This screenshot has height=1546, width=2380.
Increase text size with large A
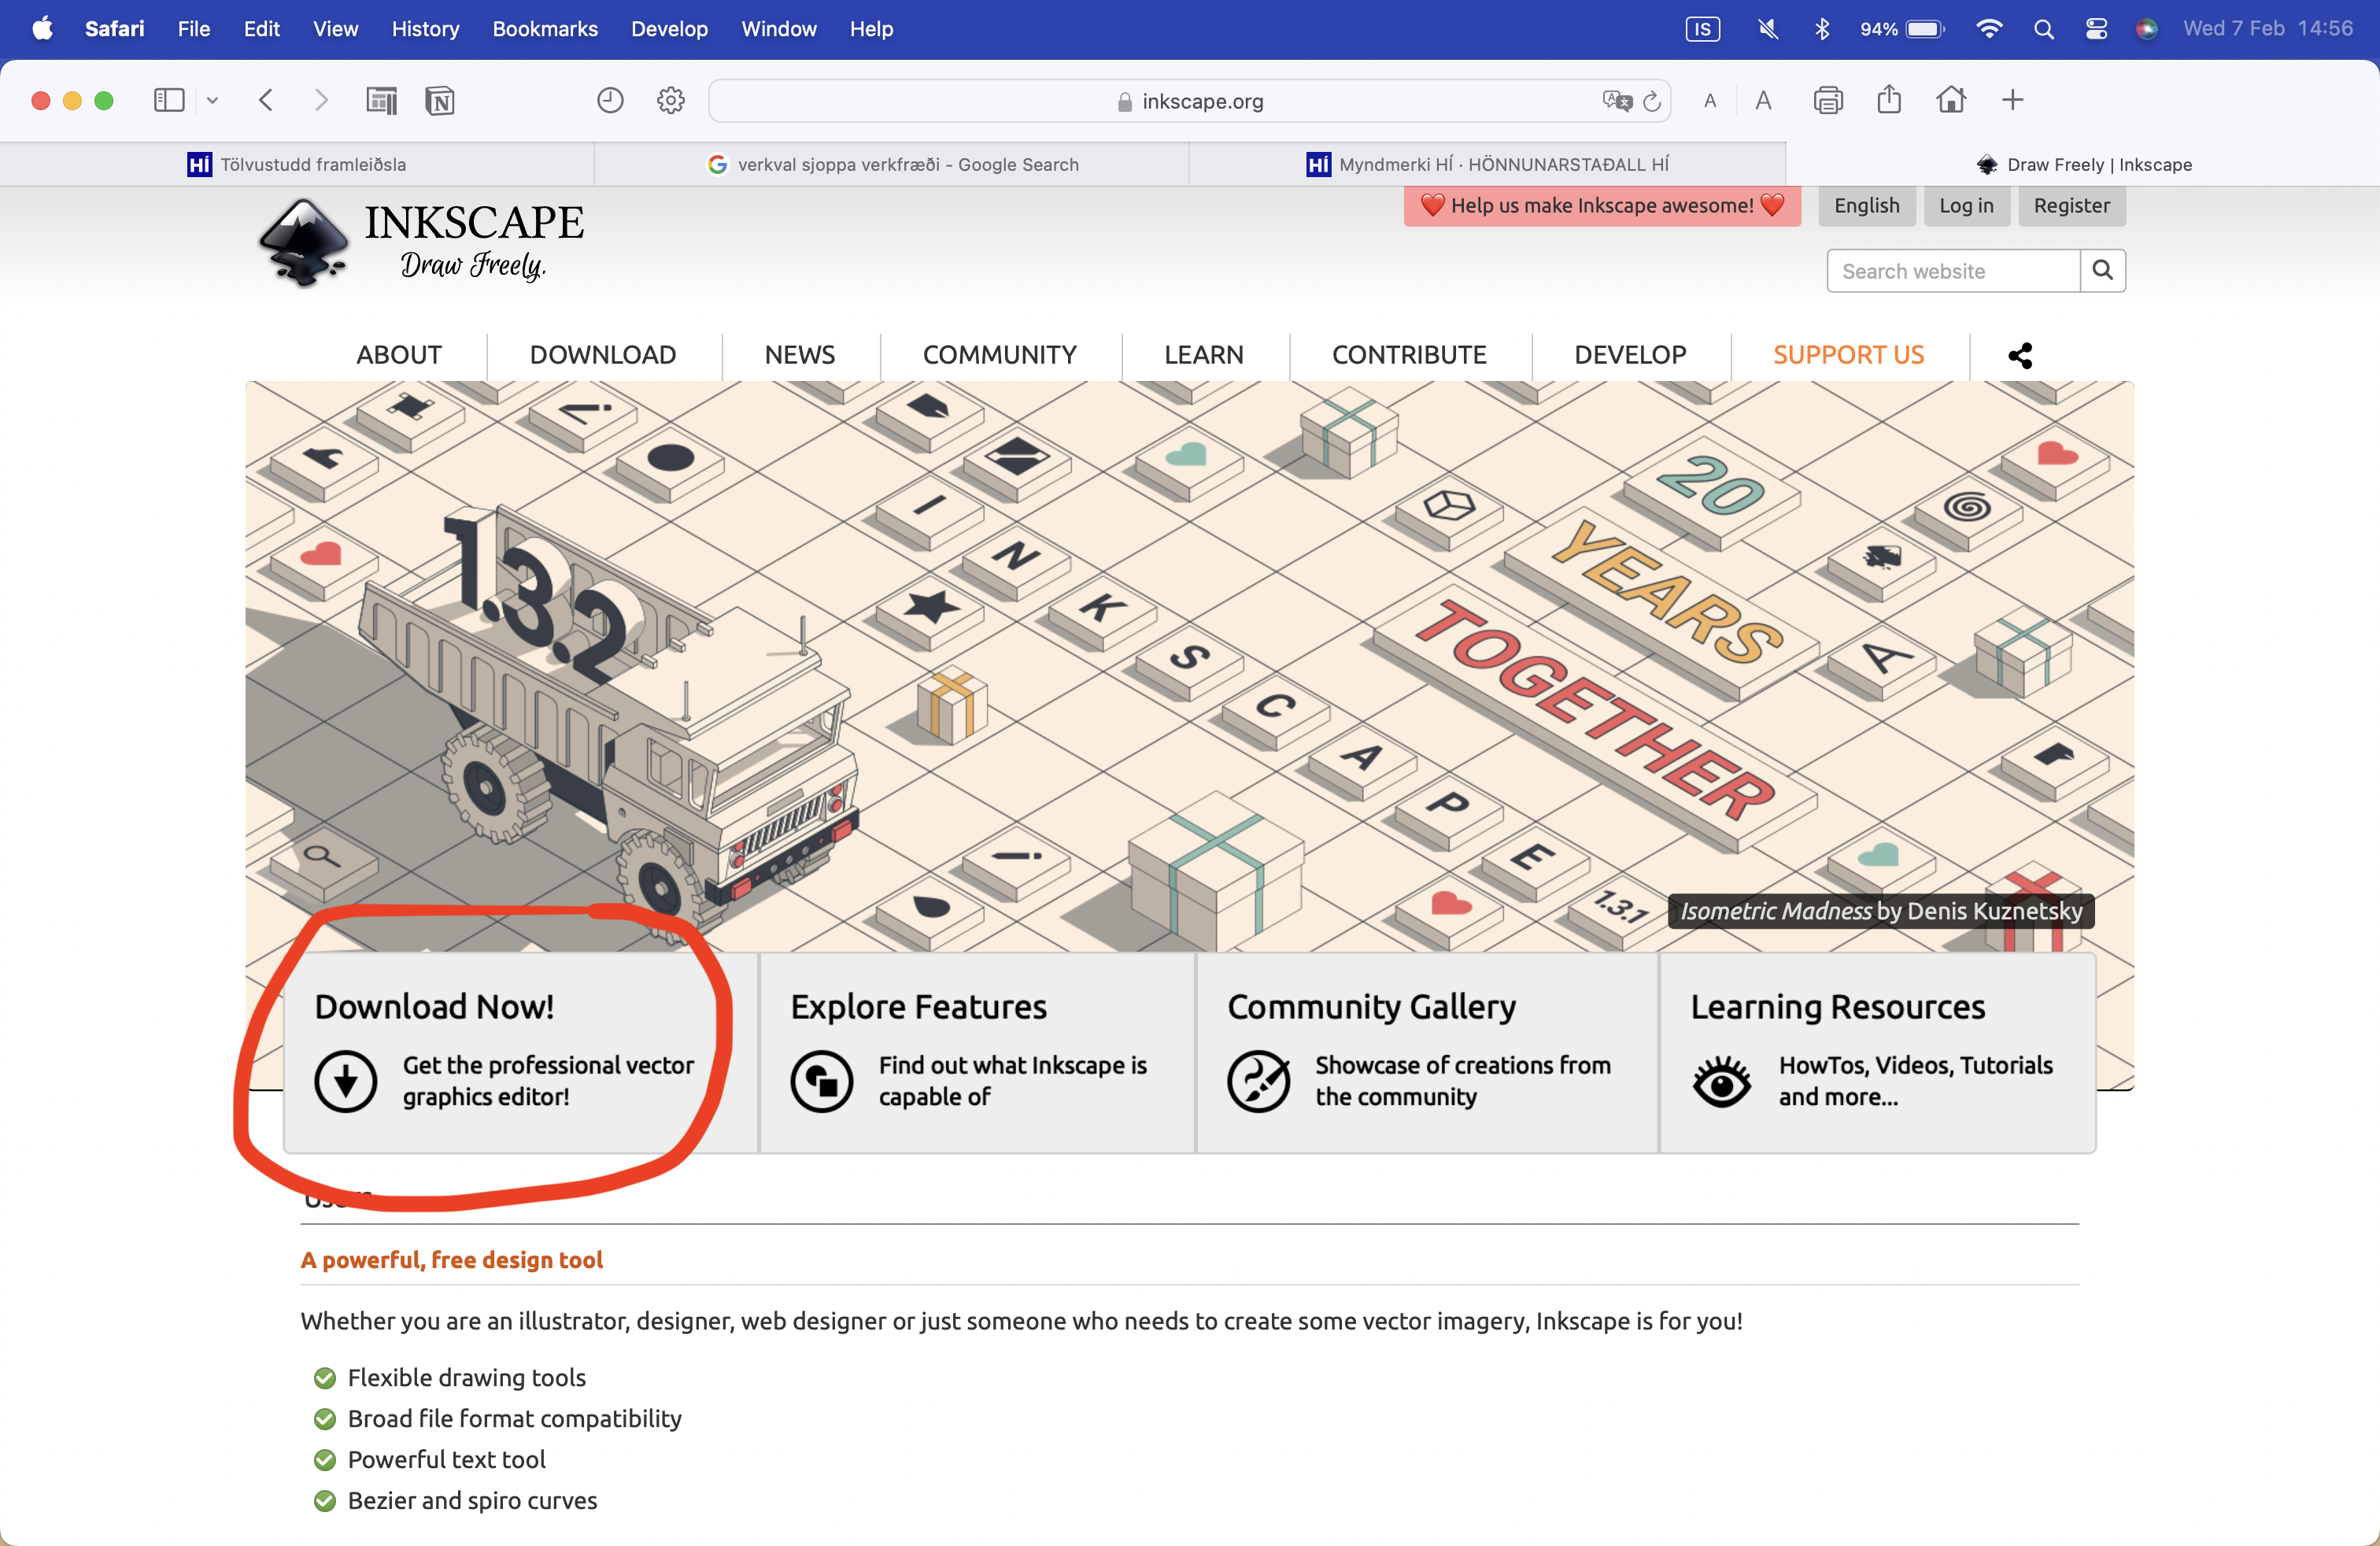tap(1763, 100)
